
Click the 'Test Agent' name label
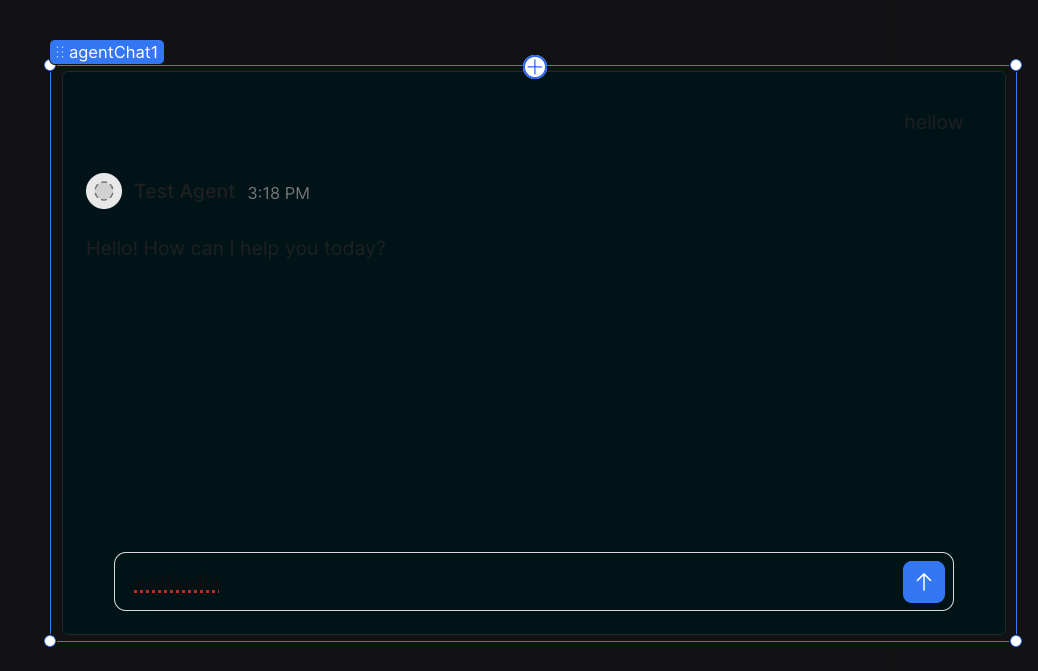[x=185, y=191]
